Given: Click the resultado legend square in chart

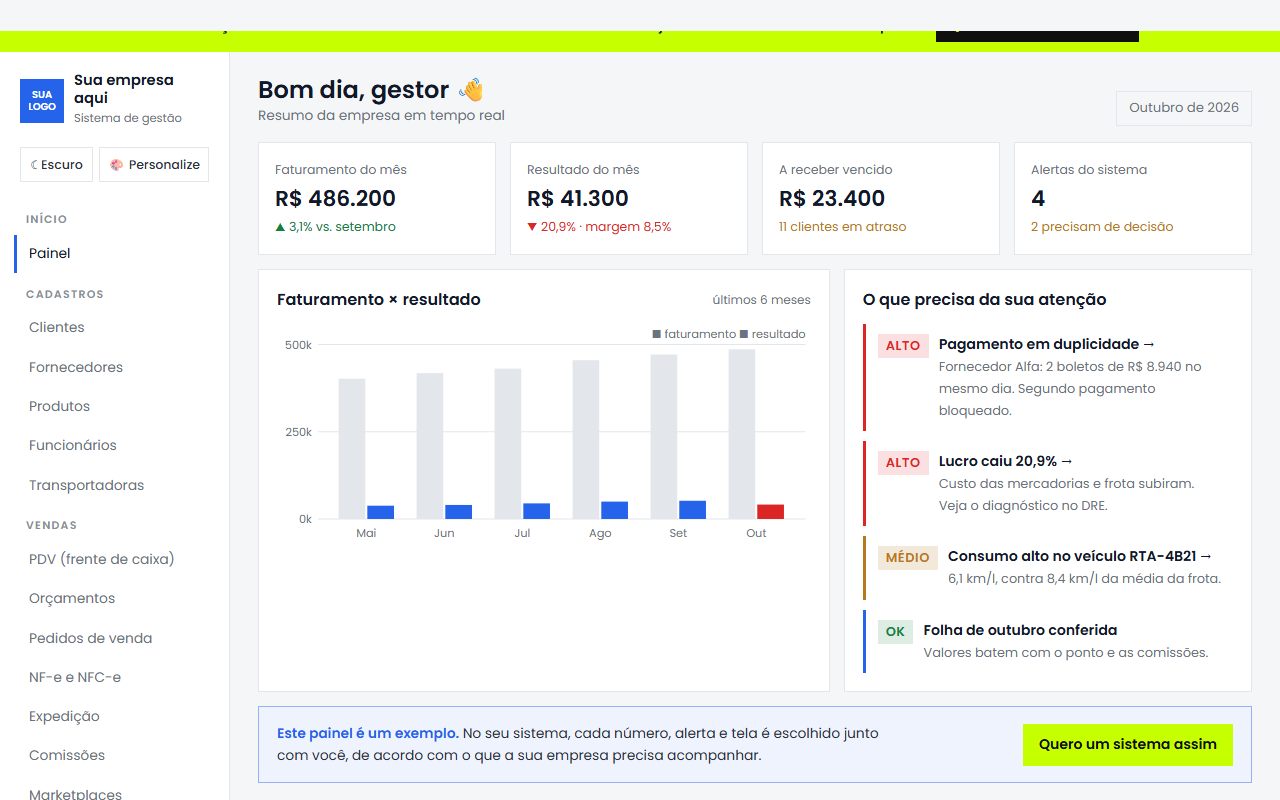Looking at the screenshot, I should click(x=744, y=334).
